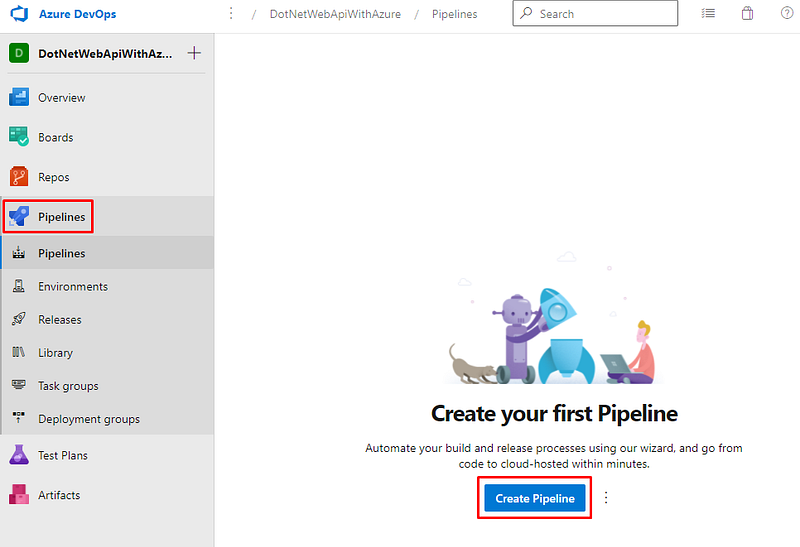This screenshot has width=800, height=547.
Task: Focus the Search input field
Action: click(x=595, y=13)
